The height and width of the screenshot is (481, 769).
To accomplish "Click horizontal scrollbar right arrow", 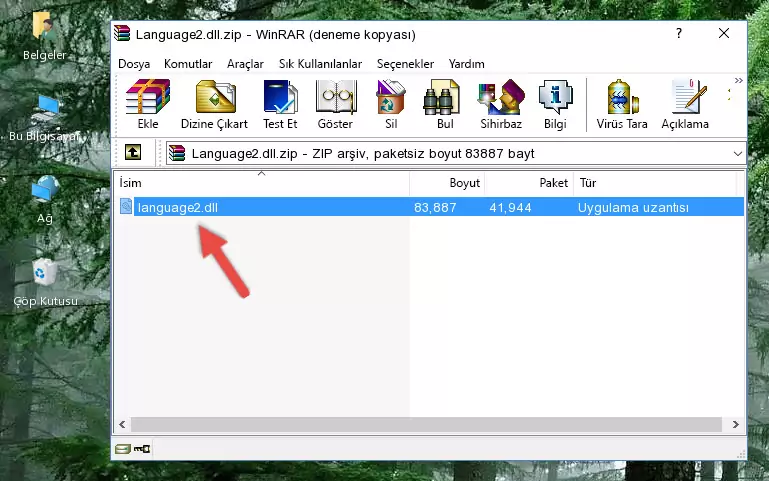I will pyautogui.click(x=735, y=424).
